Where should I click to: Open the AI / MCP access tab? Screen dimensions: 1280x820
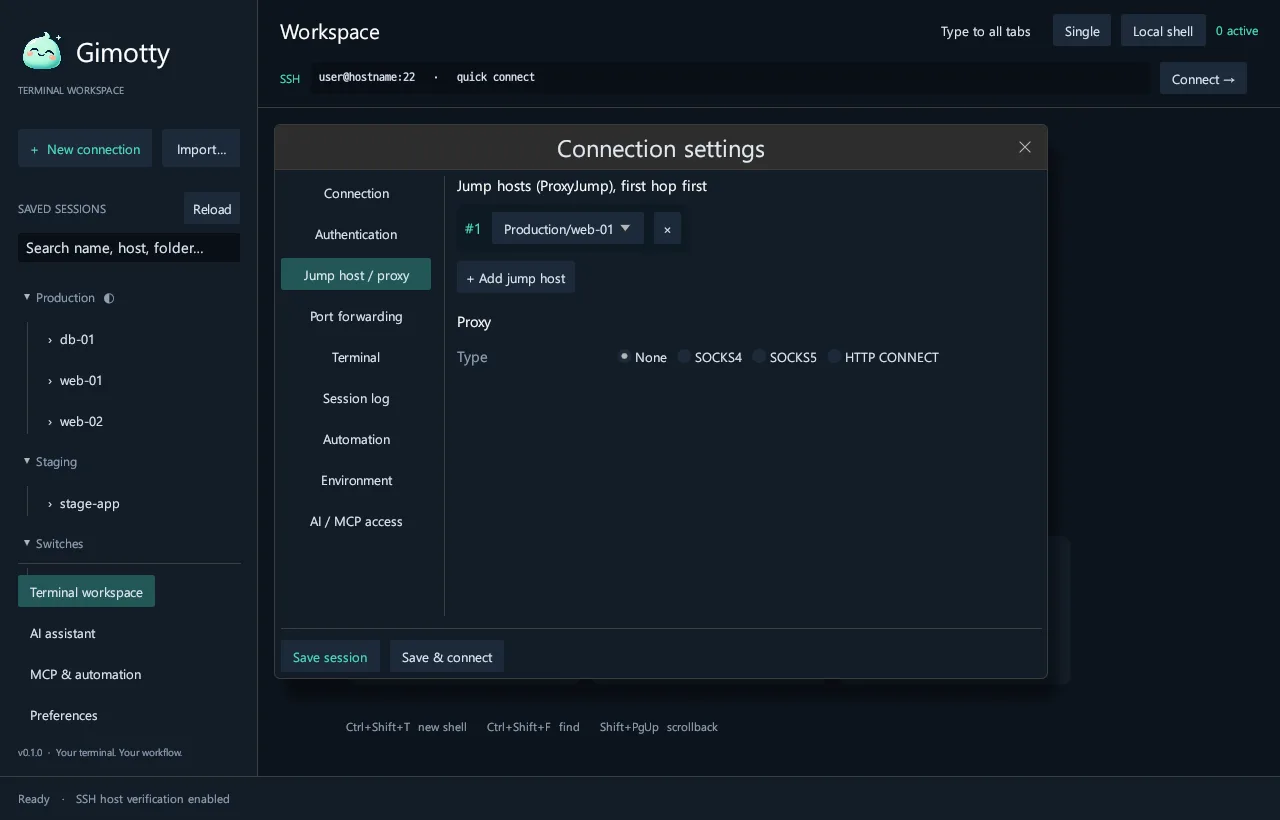coord(356,521)
